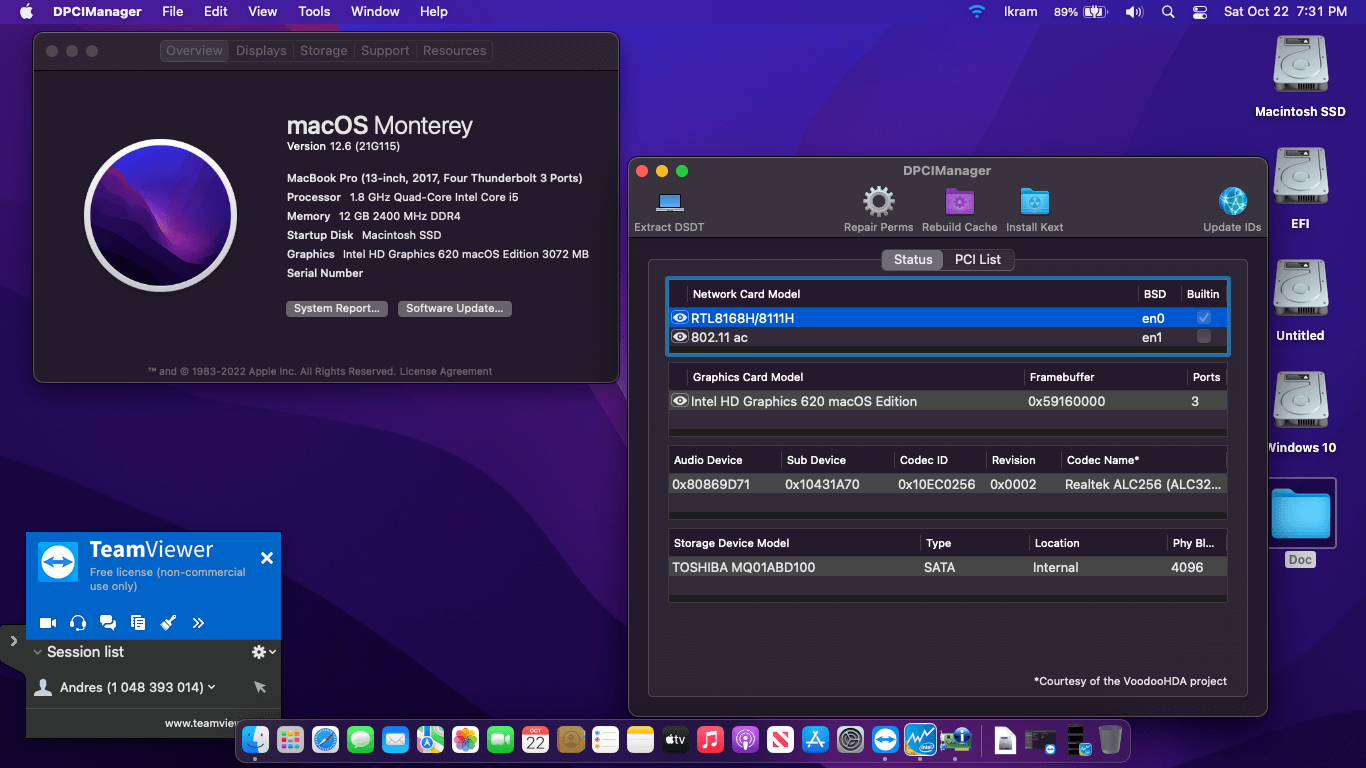Open the Tools menu

point(313,11)
